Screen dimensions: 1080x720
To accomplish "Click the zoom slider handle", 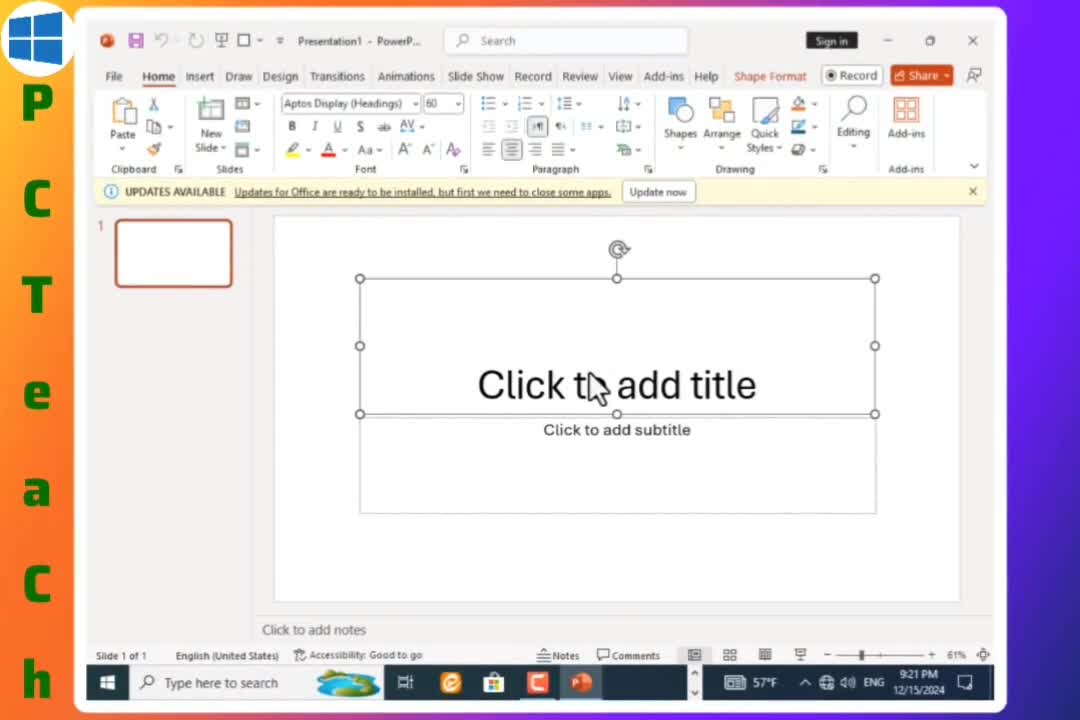I will [x=861, y=655].
